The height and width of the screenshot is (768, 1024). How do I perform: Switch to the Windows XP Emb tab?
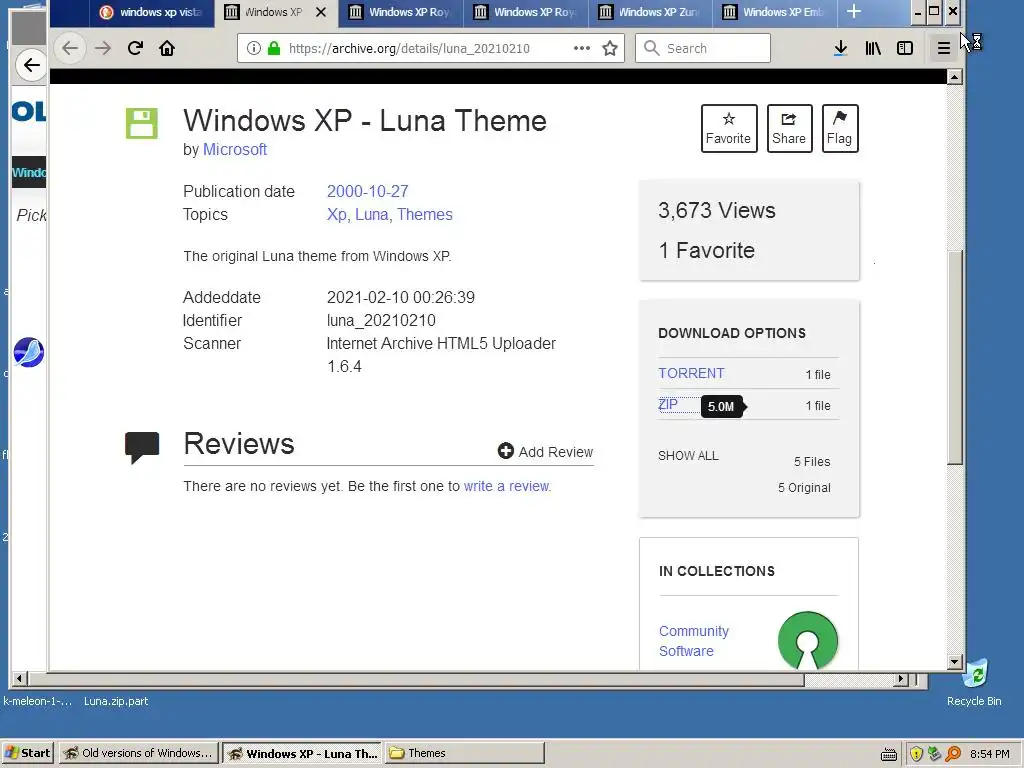coord(775,12)
